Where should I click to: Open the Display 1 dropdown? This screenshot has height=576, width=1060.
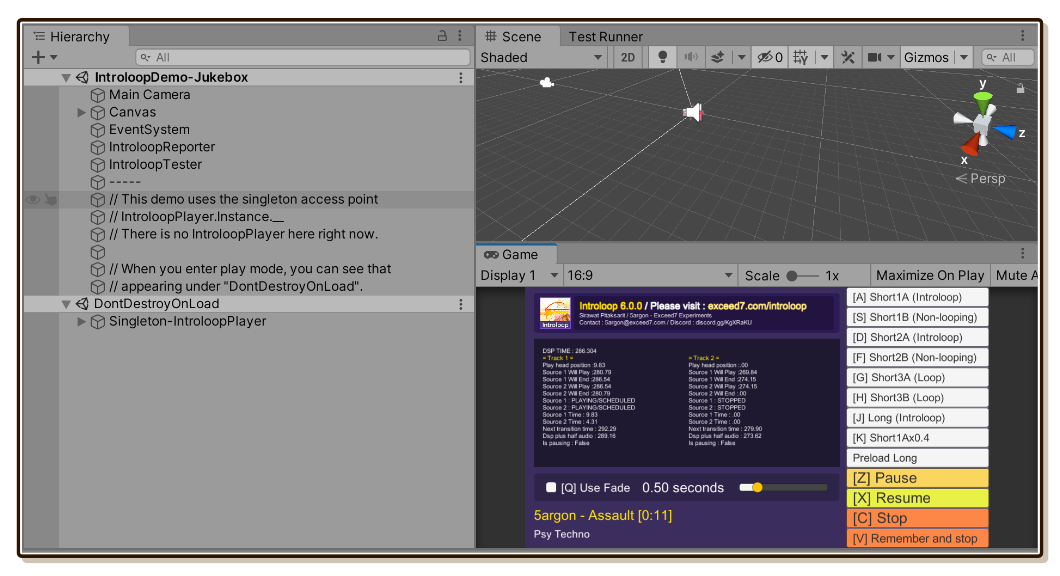pyautogui.click(x=519, y=275)
